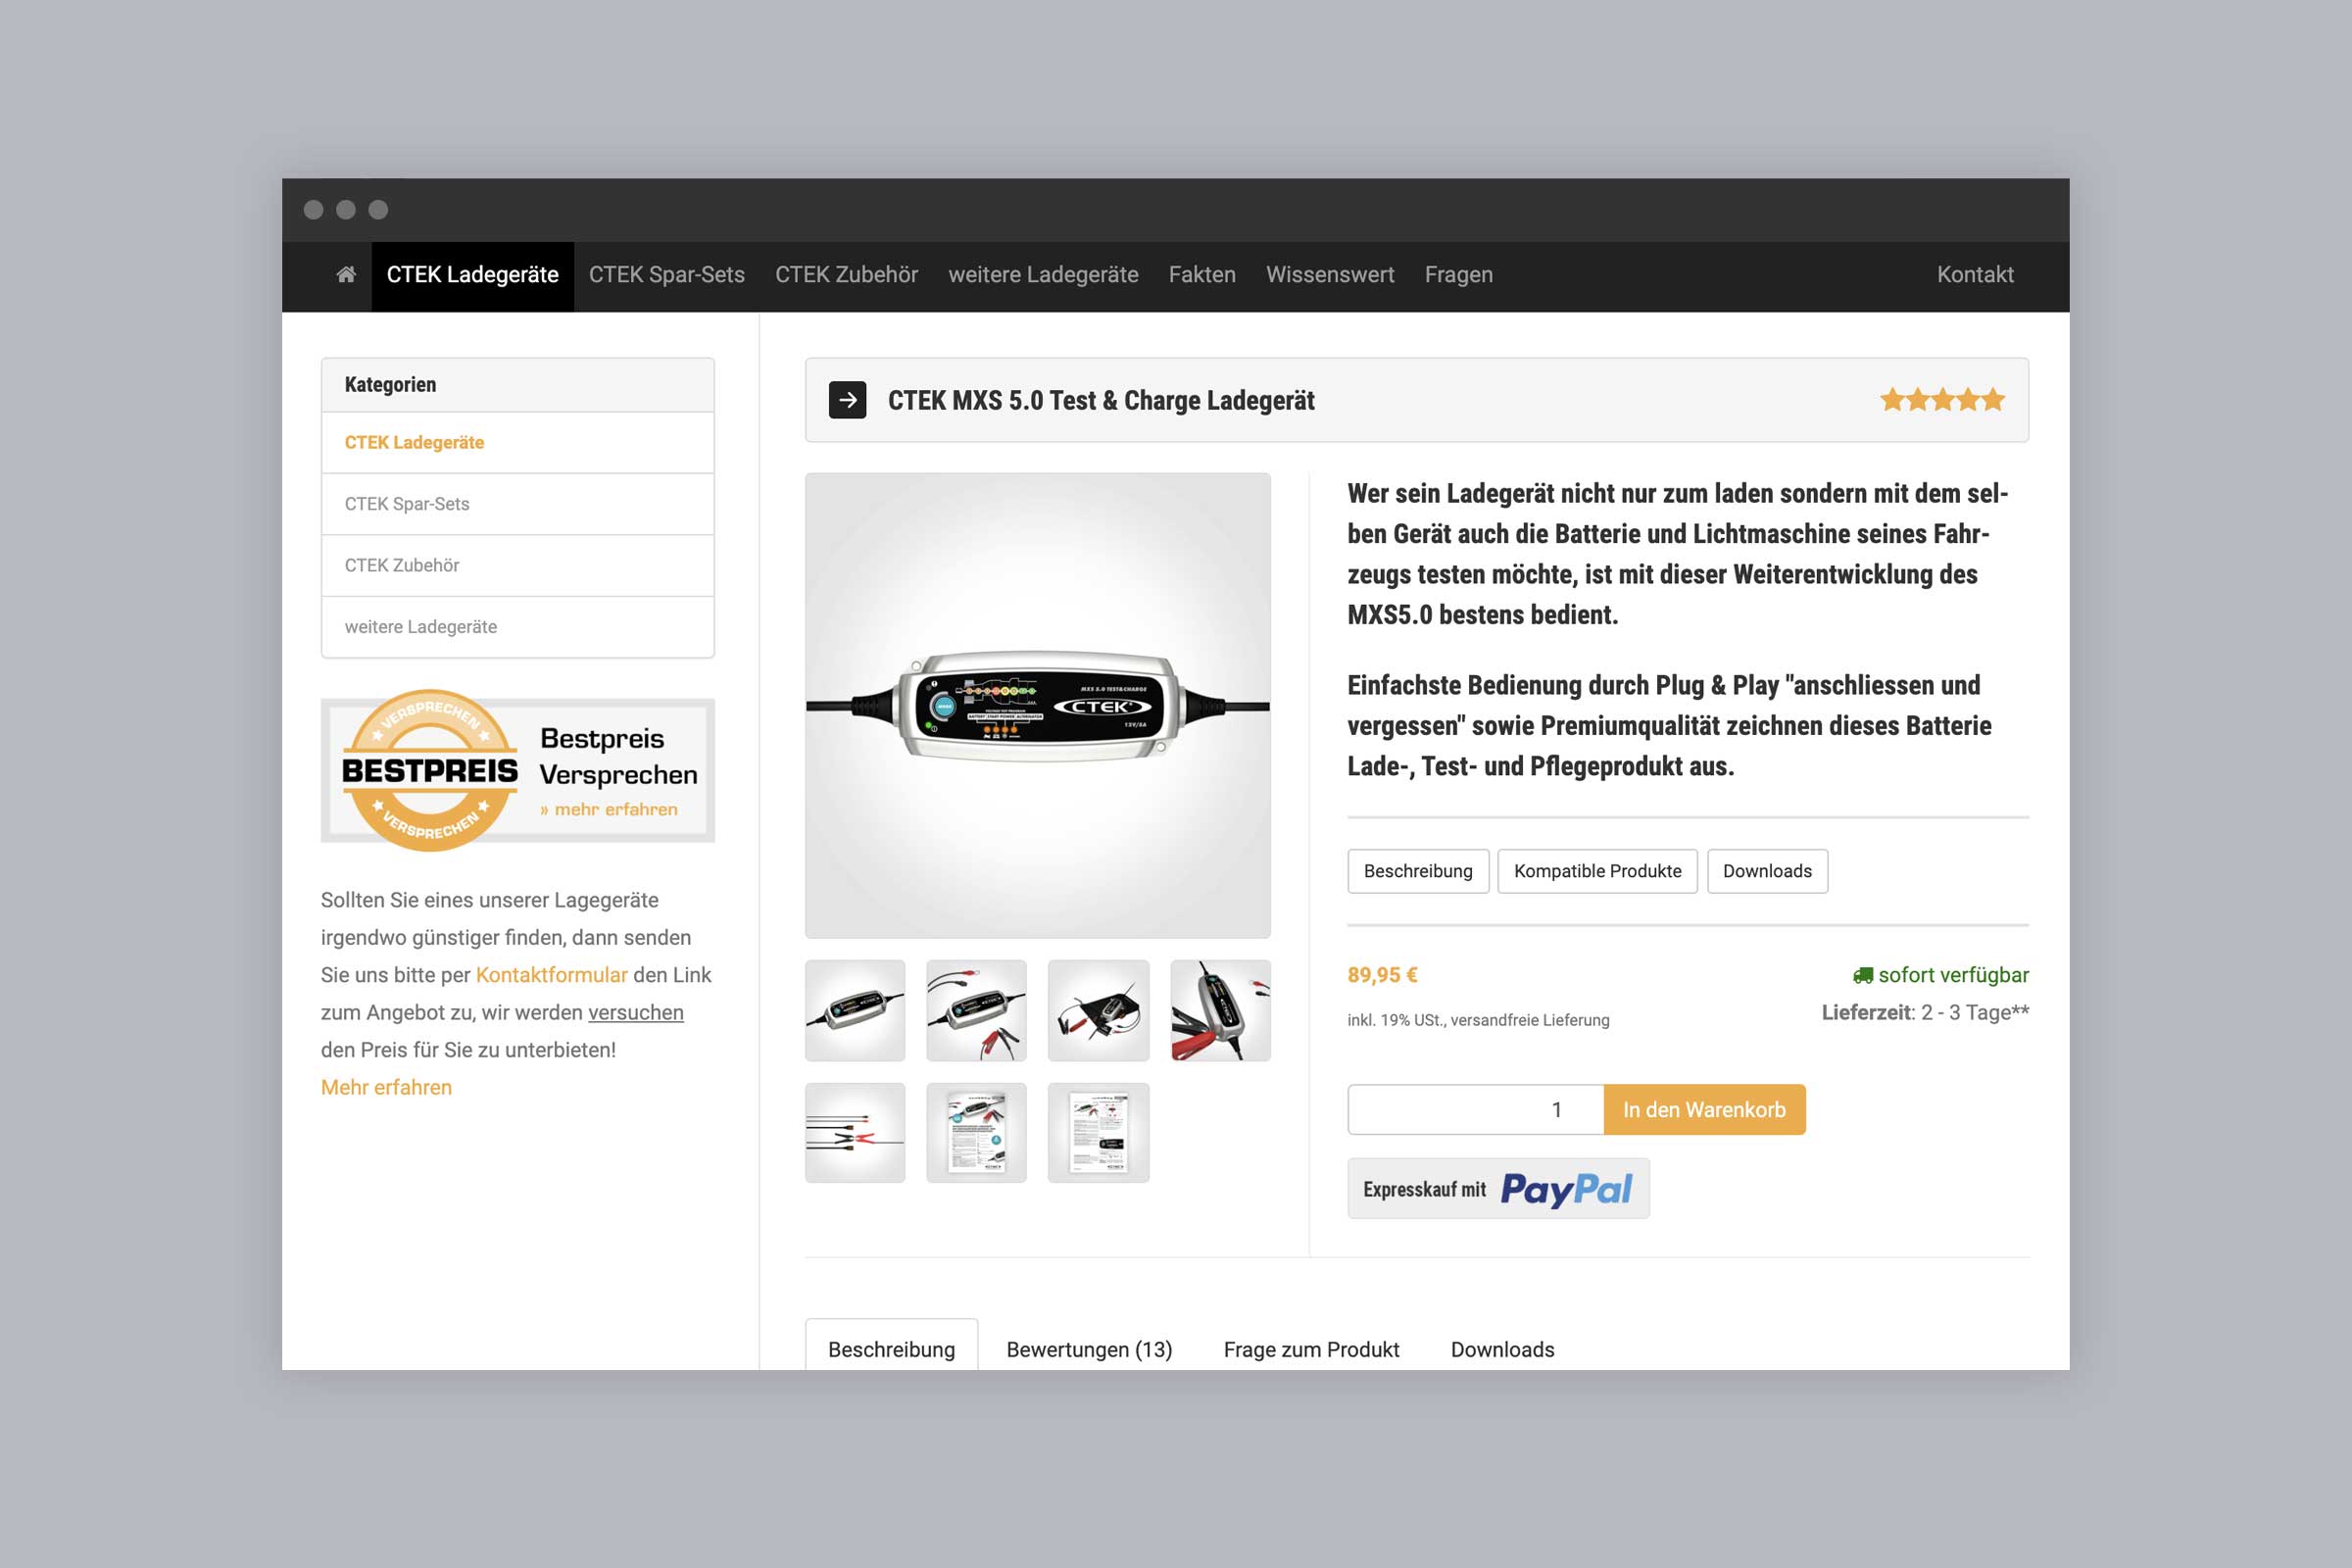Click the arrow icon beside product title
The width and height of the screenshot is (2352, 1568).
point(847,400)
